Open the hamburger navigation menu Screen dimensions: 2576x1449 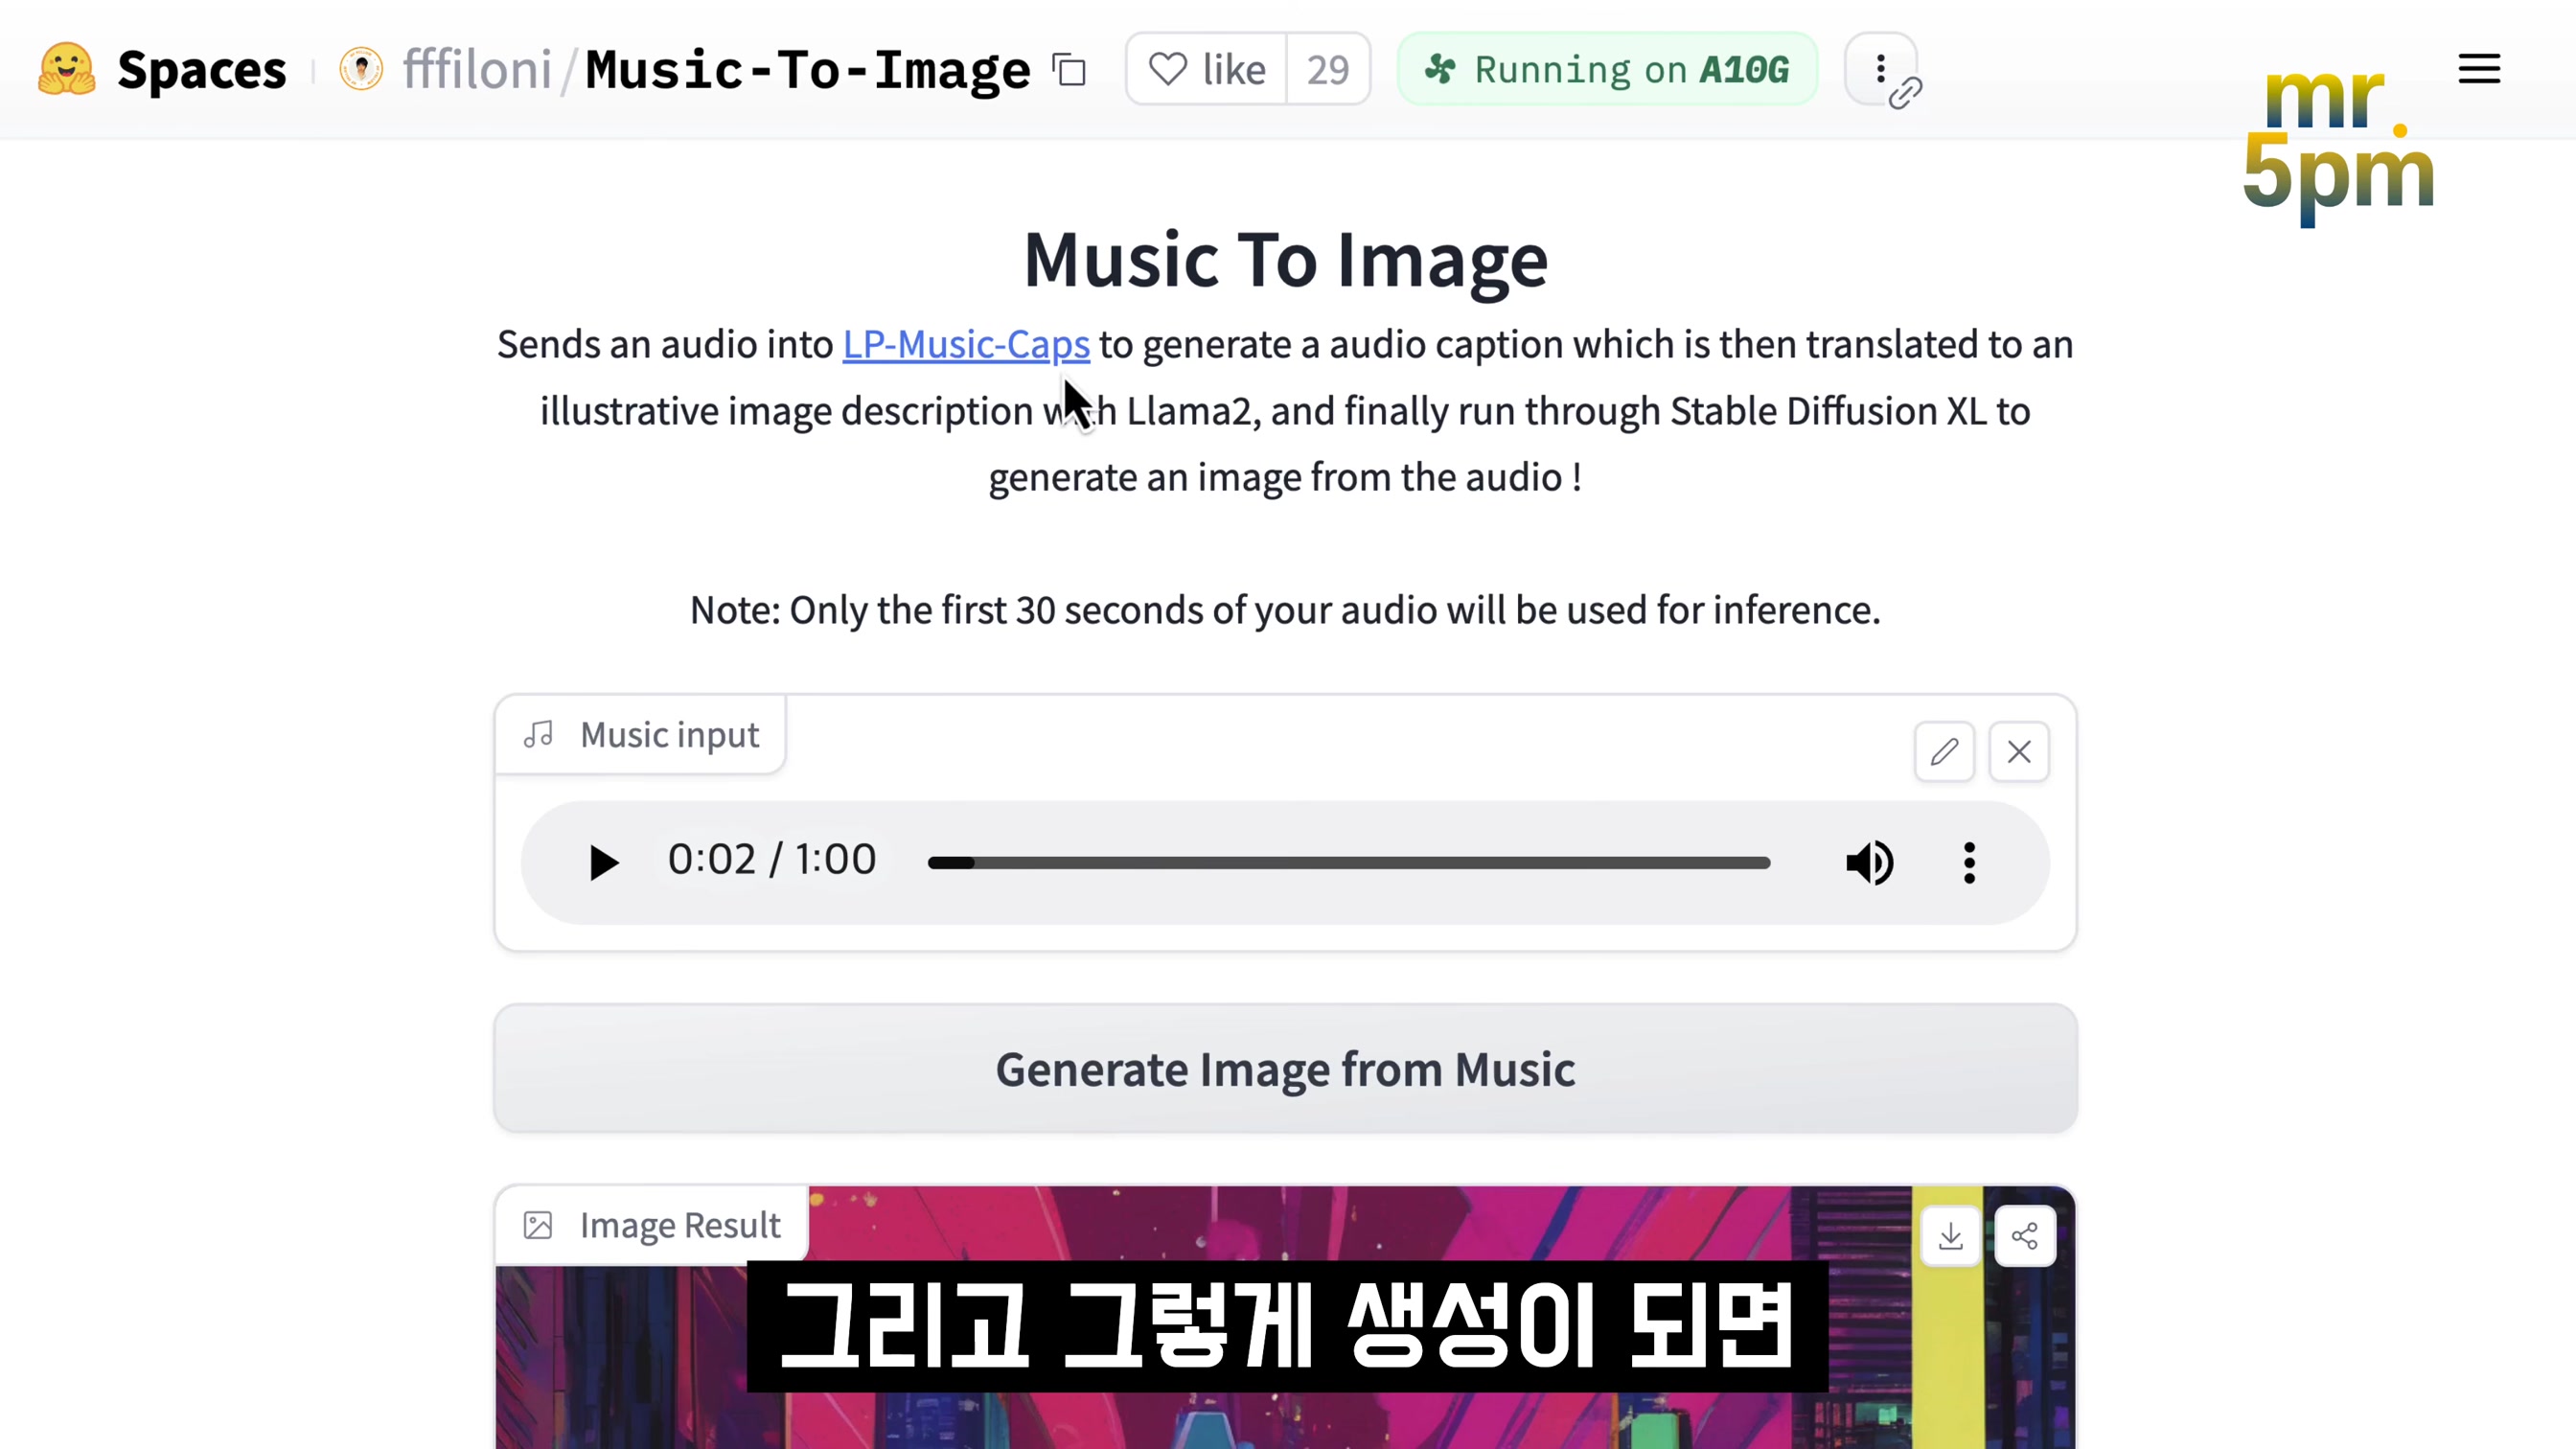point(2479,69)
